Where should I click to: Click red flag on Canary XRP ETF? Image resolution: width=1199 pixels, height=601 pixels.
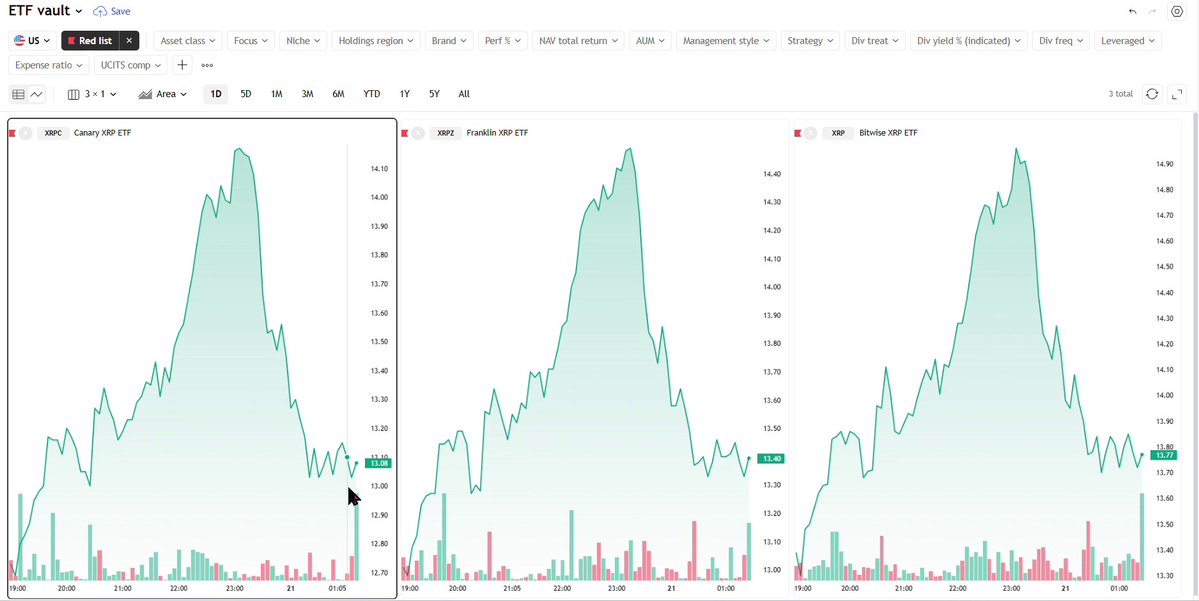[x=12, y=133]
